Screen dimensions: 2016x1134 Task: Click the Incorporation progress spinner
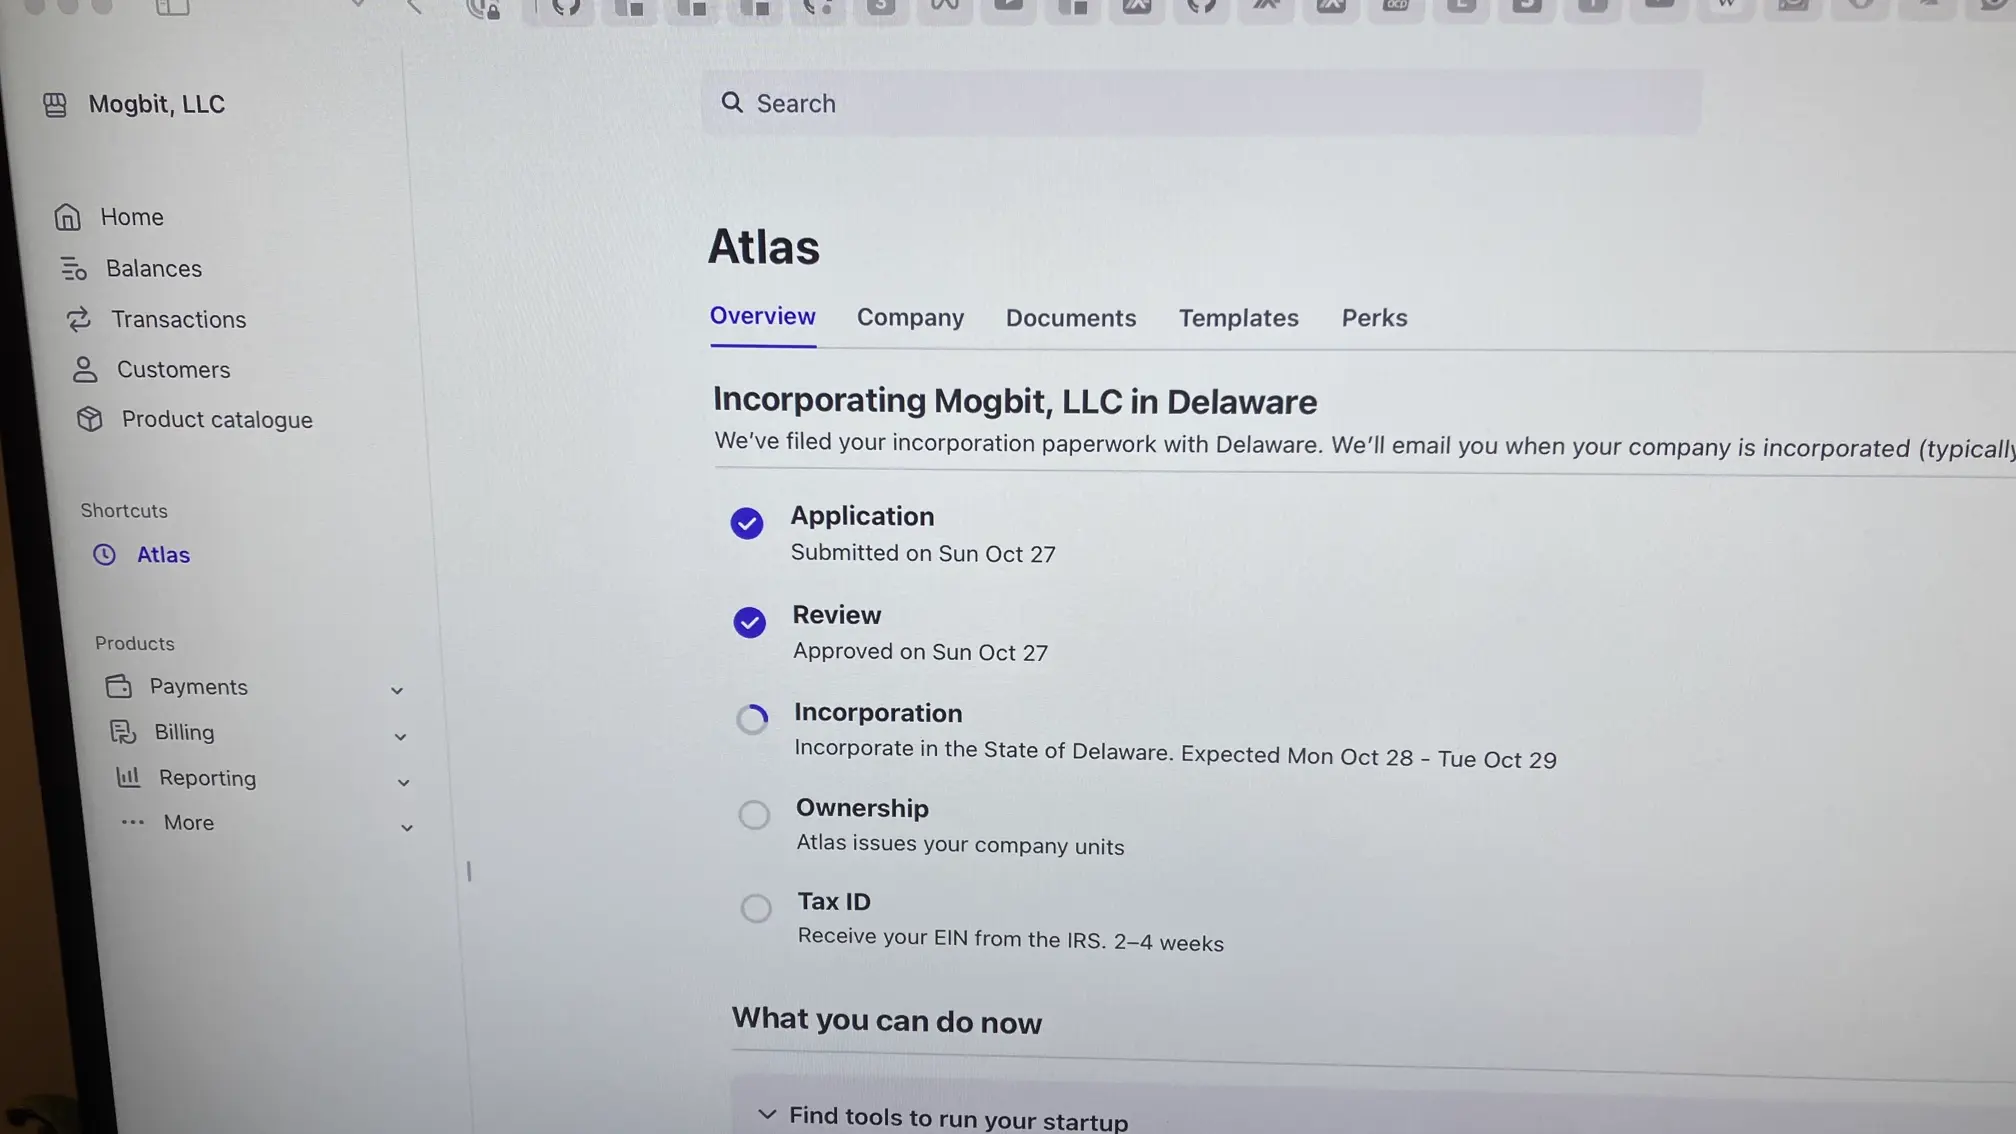[752, 718]
